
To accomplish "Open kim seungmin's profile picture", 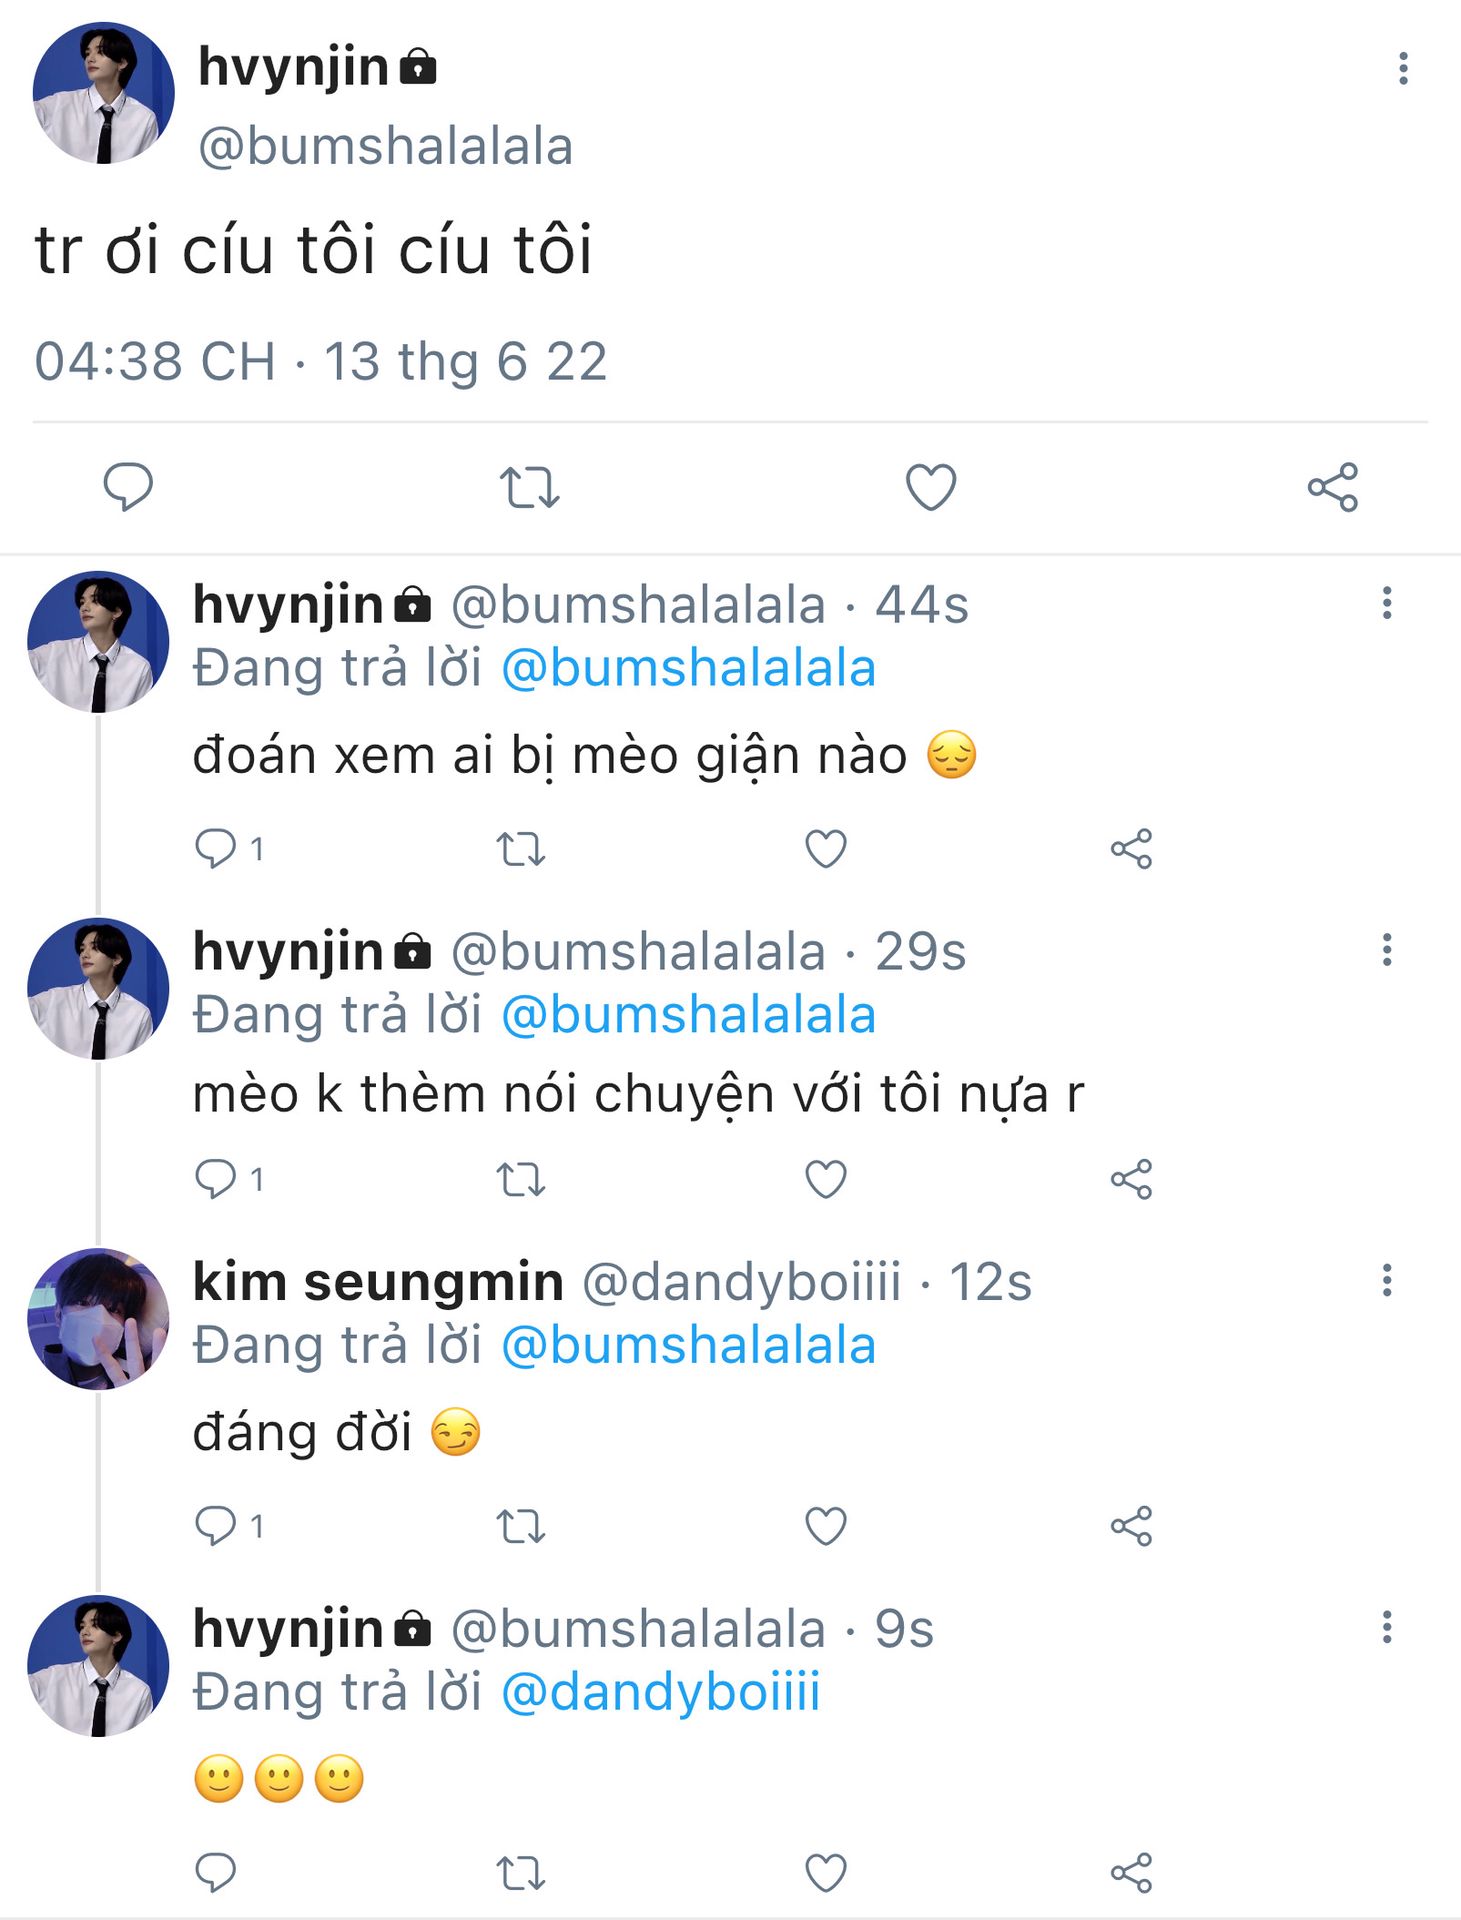I will 98,1319.
